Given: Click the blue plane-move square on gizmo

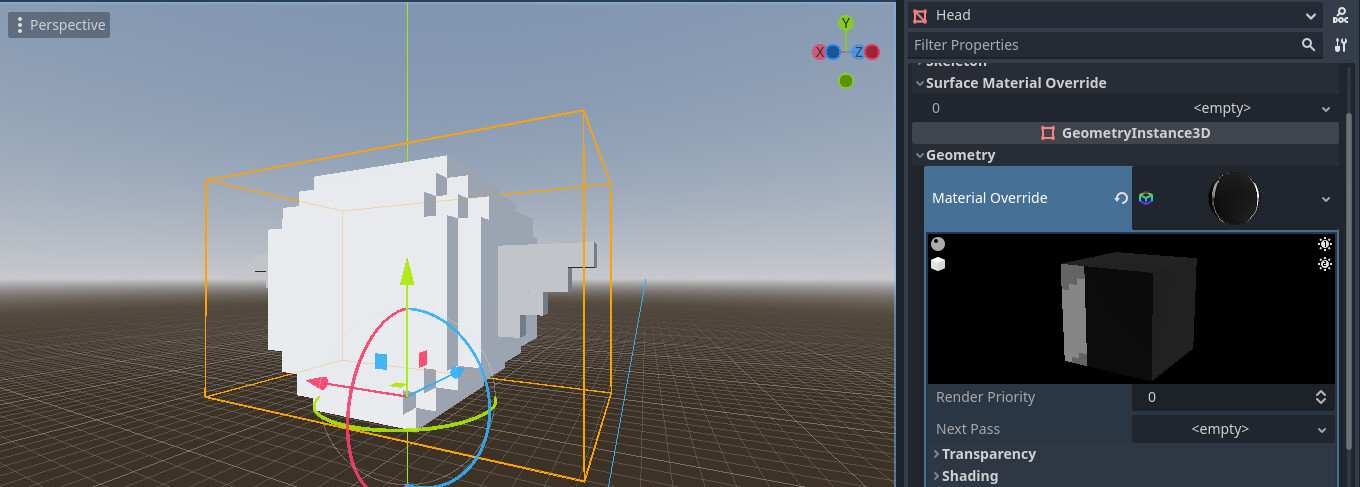Looking at the screenshot, I should tap(381, 361).
